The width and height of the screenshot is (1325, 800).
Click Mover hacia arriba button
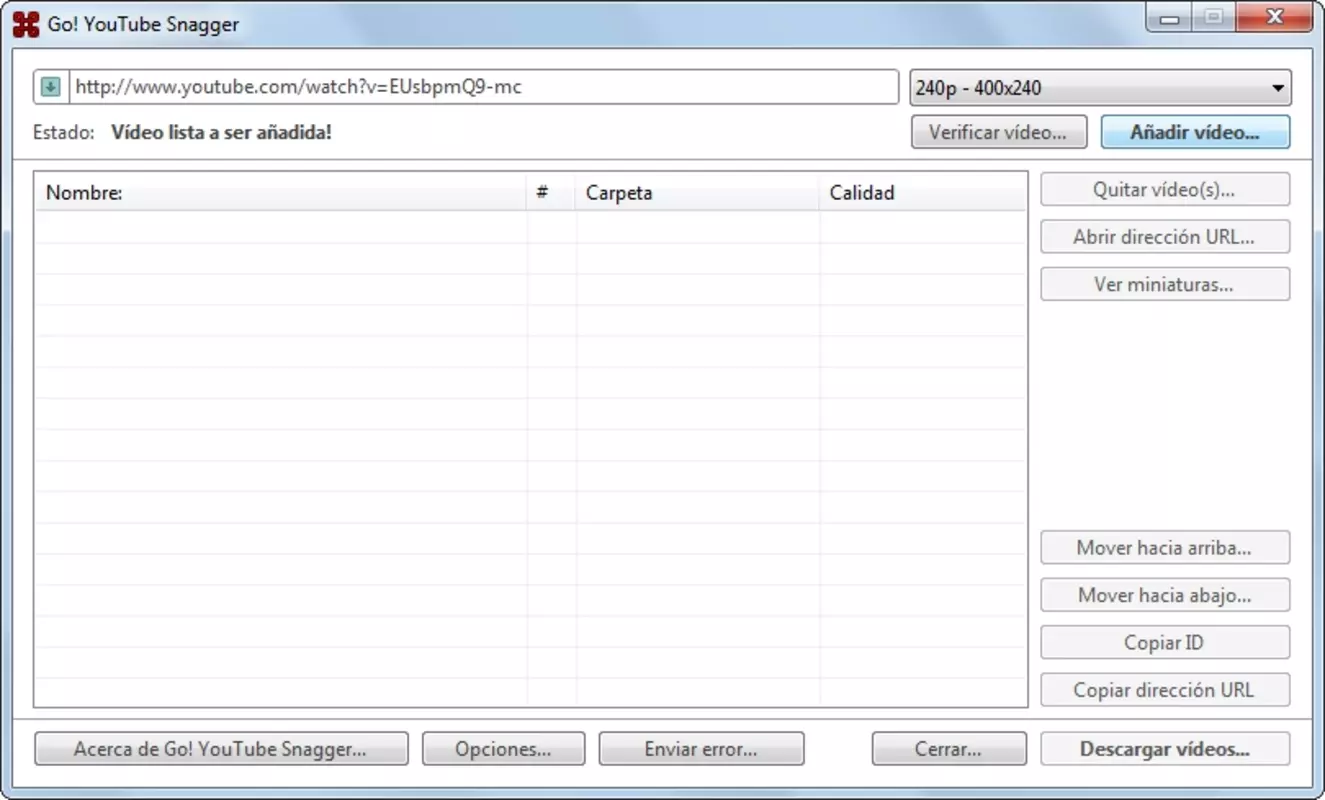[x=1165, y=548]
